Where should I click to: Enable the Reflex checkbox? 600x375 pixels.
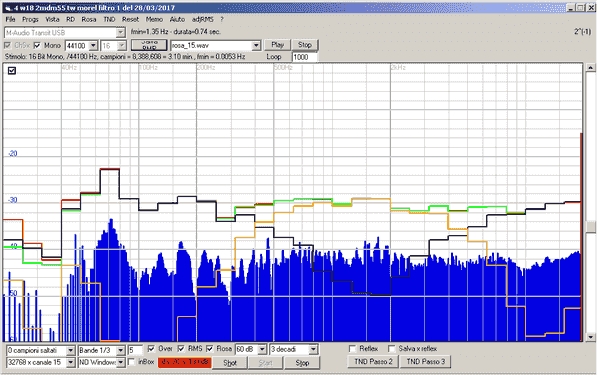[x=352, y=349]
